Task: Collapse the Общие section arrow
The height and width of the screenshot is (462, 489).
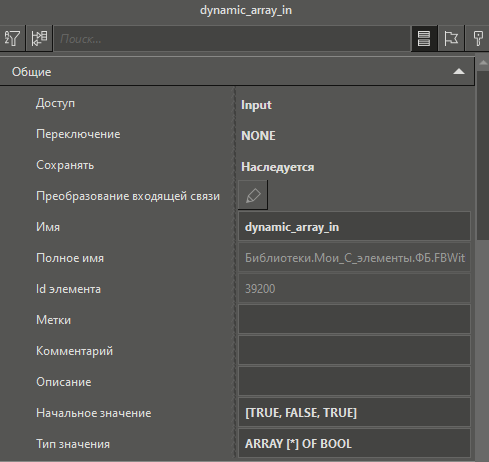Action: tap(459, 72)
